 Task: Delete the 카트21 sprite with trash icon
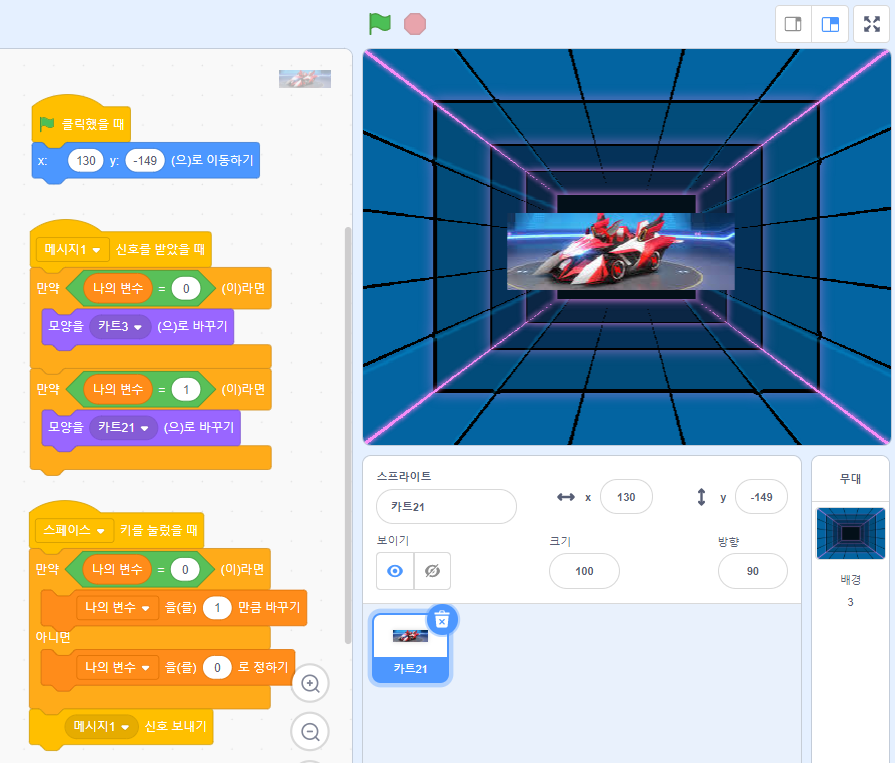pos(442,620)
